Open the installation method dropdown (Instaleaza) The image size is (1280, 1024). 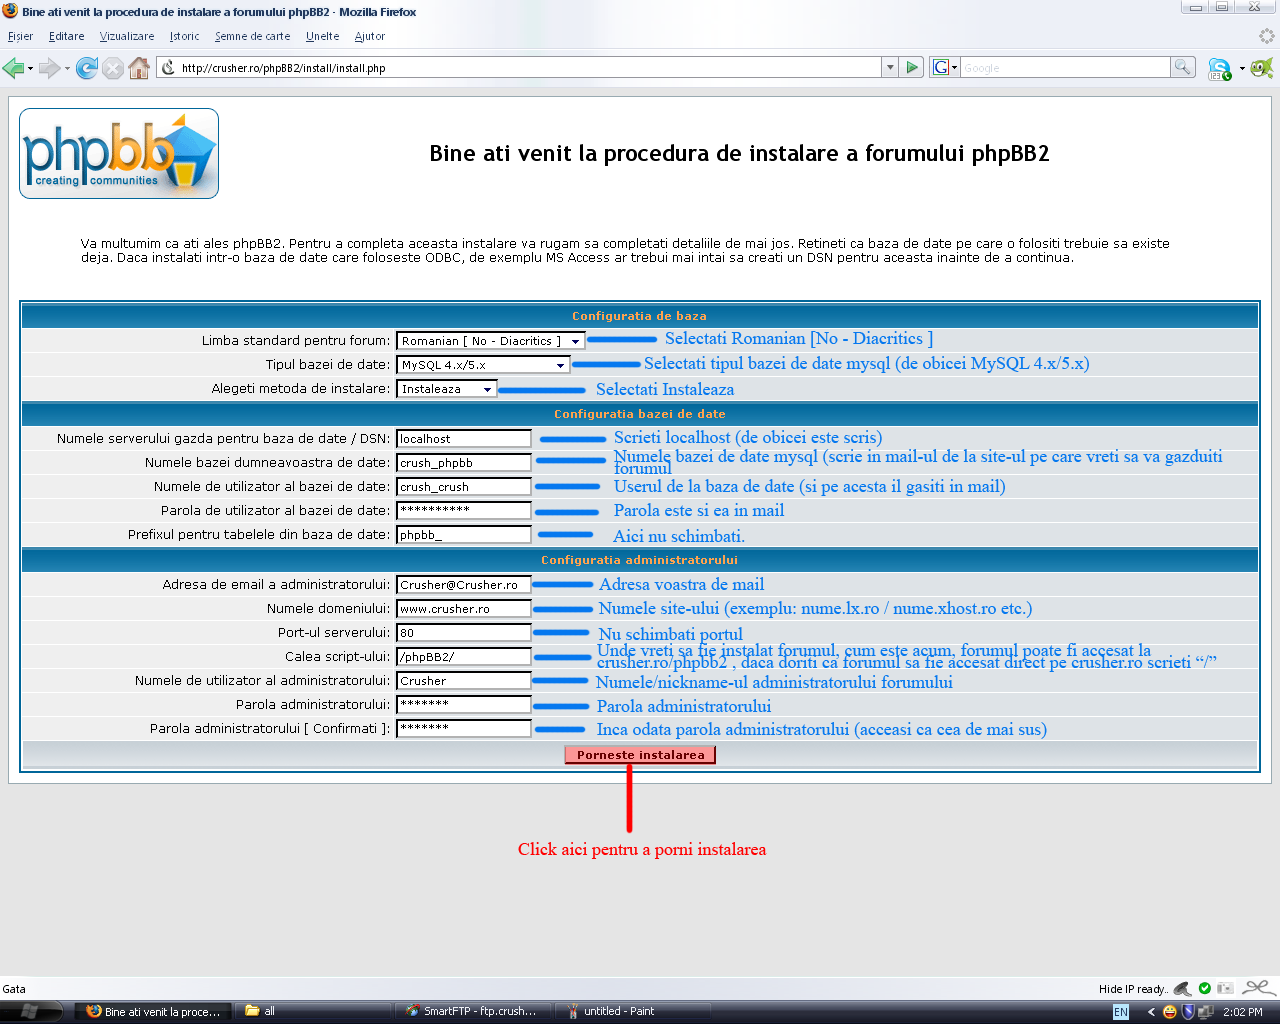tap(447, 389)
